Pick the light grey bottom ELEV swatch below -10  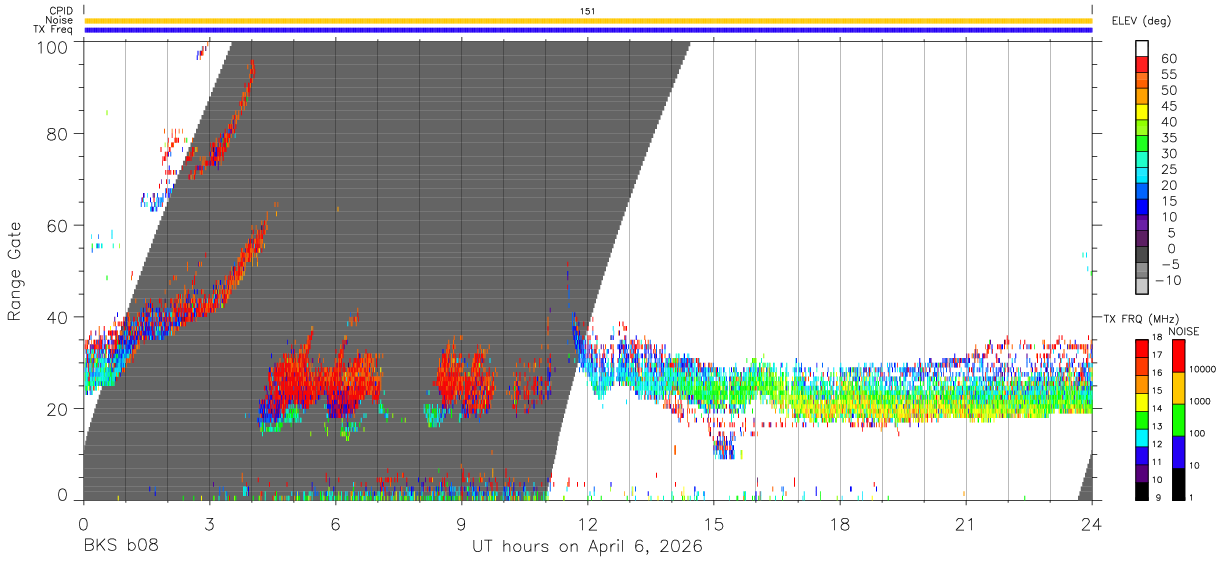pos(1142,286)
